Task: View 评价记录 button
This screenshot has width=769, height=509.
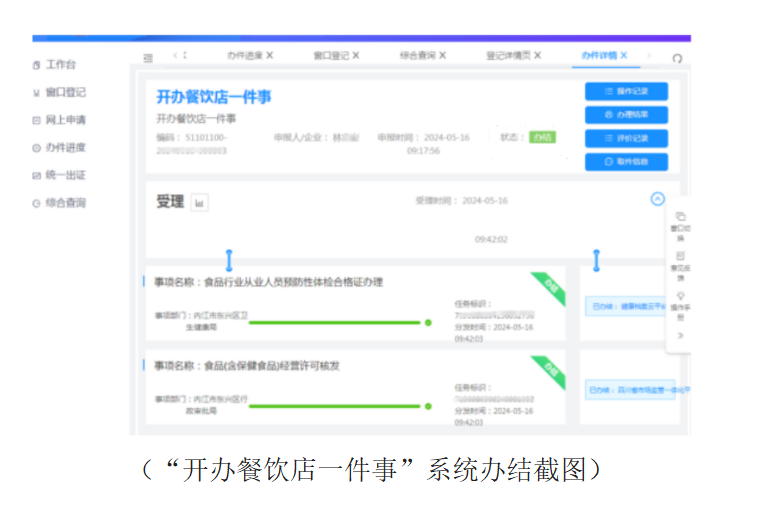Action: [626, 138]
